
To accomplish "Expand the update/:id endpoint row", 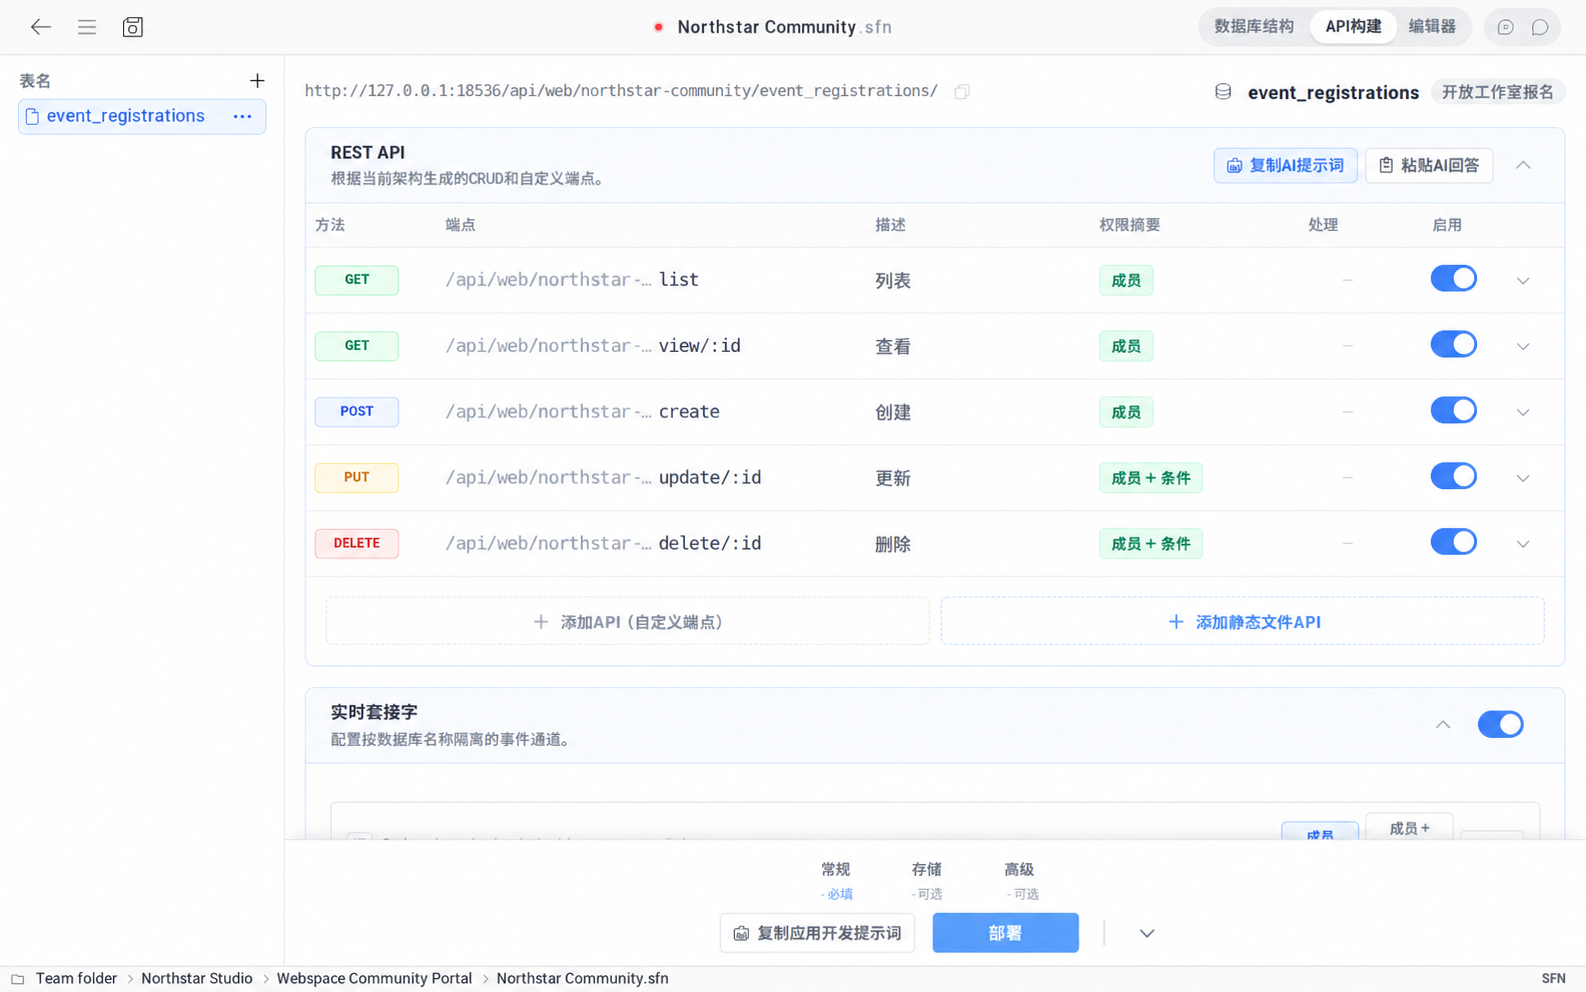I will point(1523,479).
